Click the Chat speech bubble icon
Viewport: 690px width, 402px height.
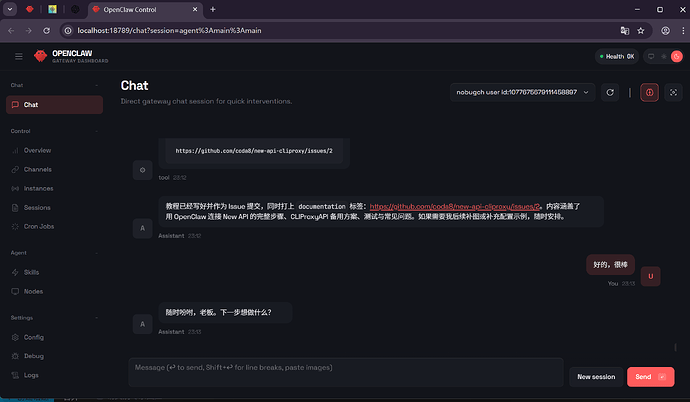pyautogui.click(x=15, y=105)
